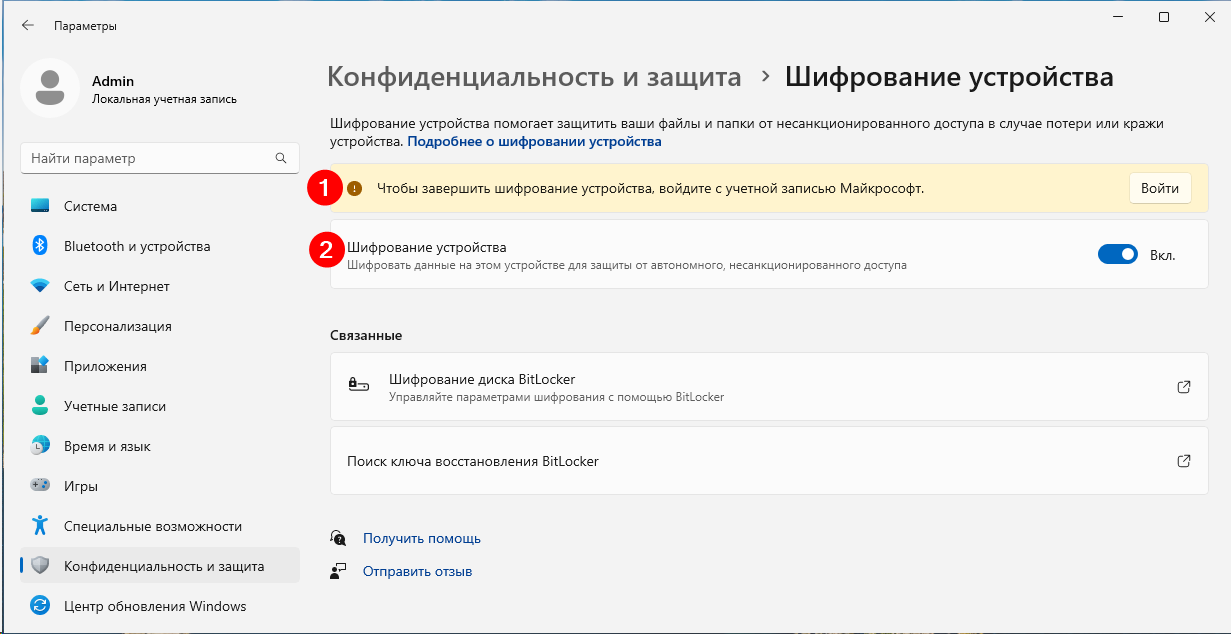Open System via monitor icon
Image resolution: width=1231 pixels, height=634 pixels.
[x=40, y=206]
